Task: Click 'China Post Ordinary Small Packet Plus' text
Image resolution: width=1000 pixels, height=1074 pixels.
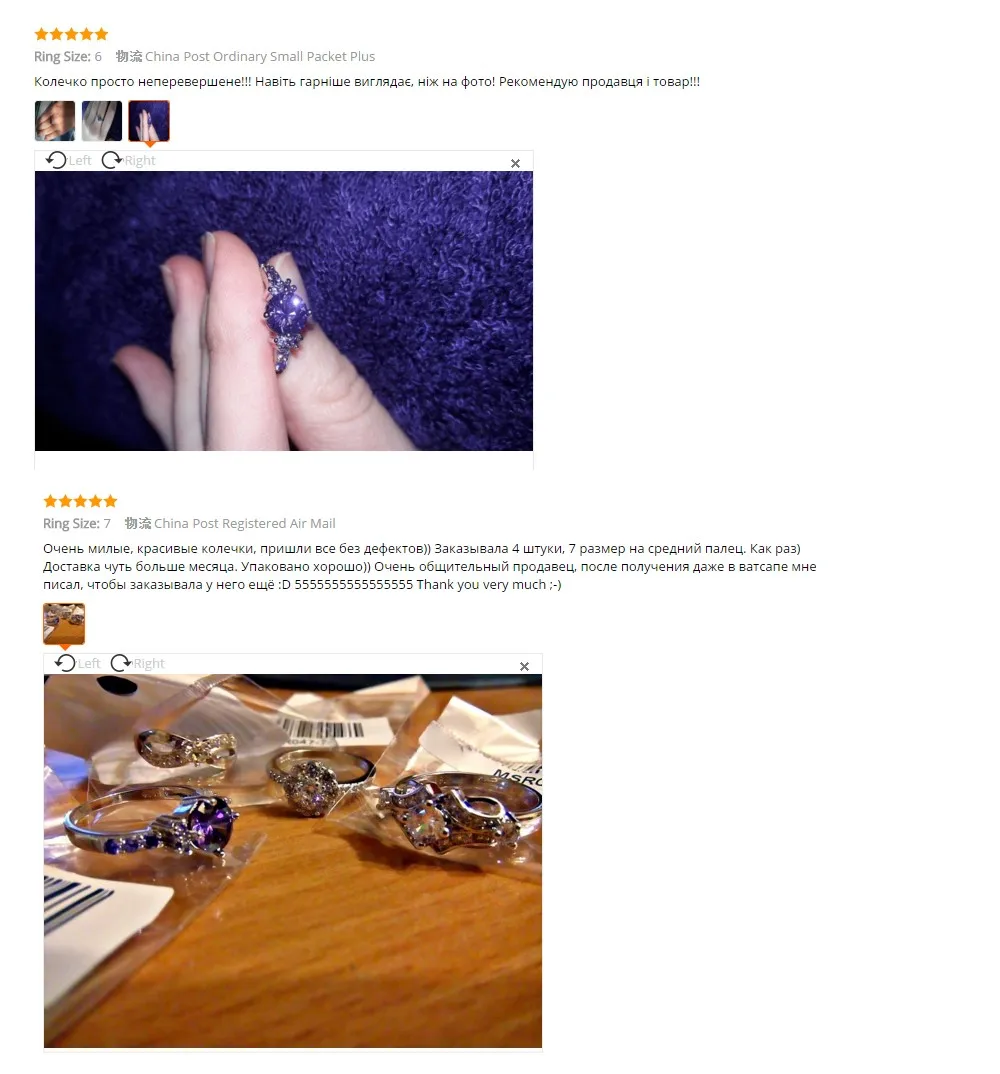Action: pos(260,57)
